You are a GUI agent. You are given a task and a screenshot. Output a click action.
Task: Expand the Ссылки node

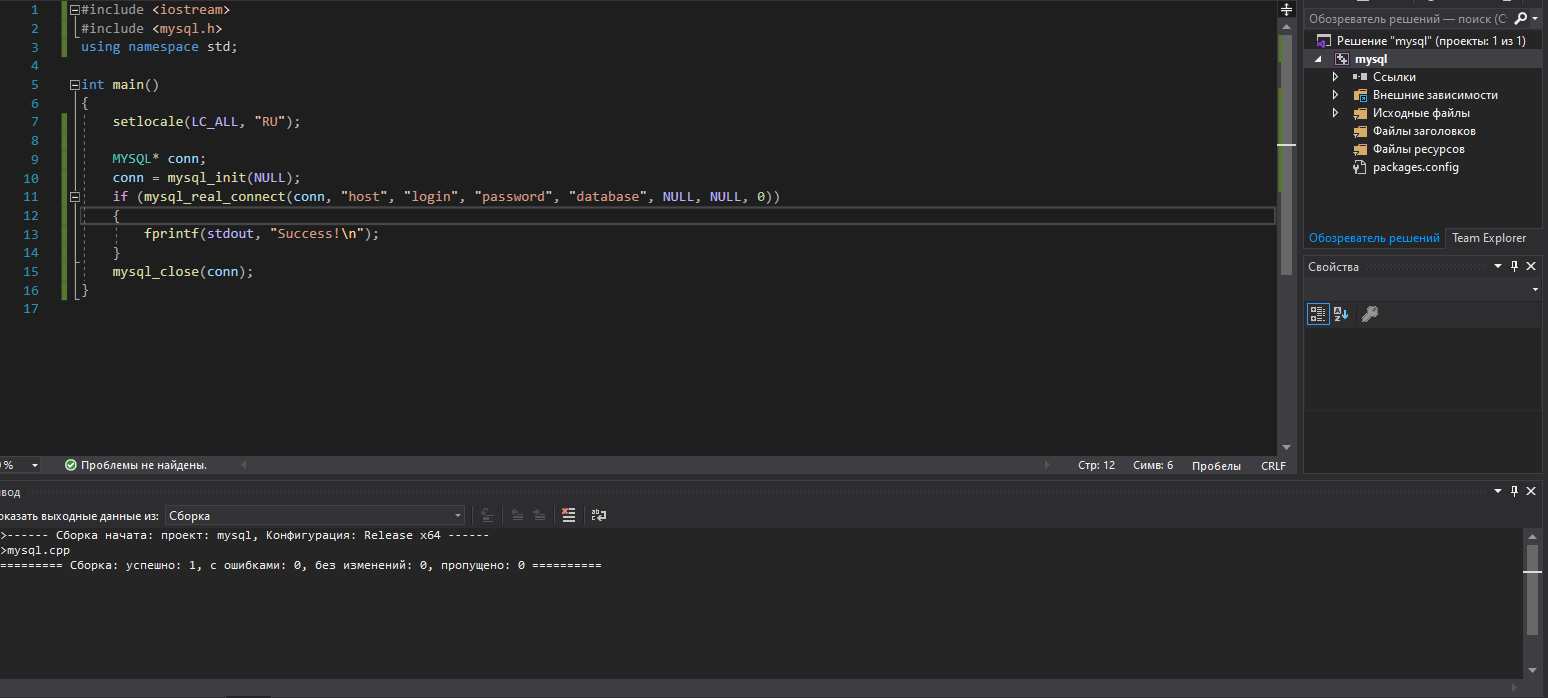1336,77
